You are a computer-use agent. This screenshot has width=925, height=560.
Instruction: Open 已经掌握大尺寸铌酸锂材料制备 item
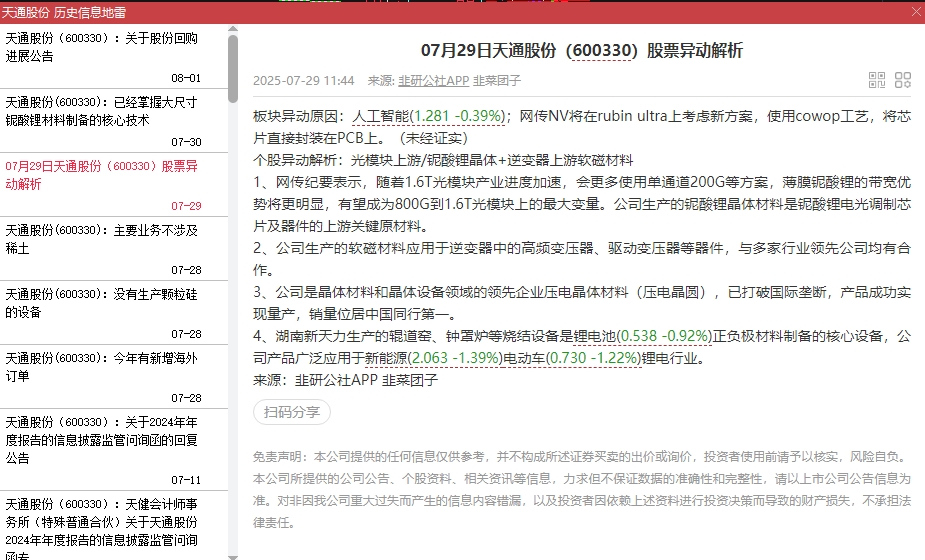tap(114, 121)
